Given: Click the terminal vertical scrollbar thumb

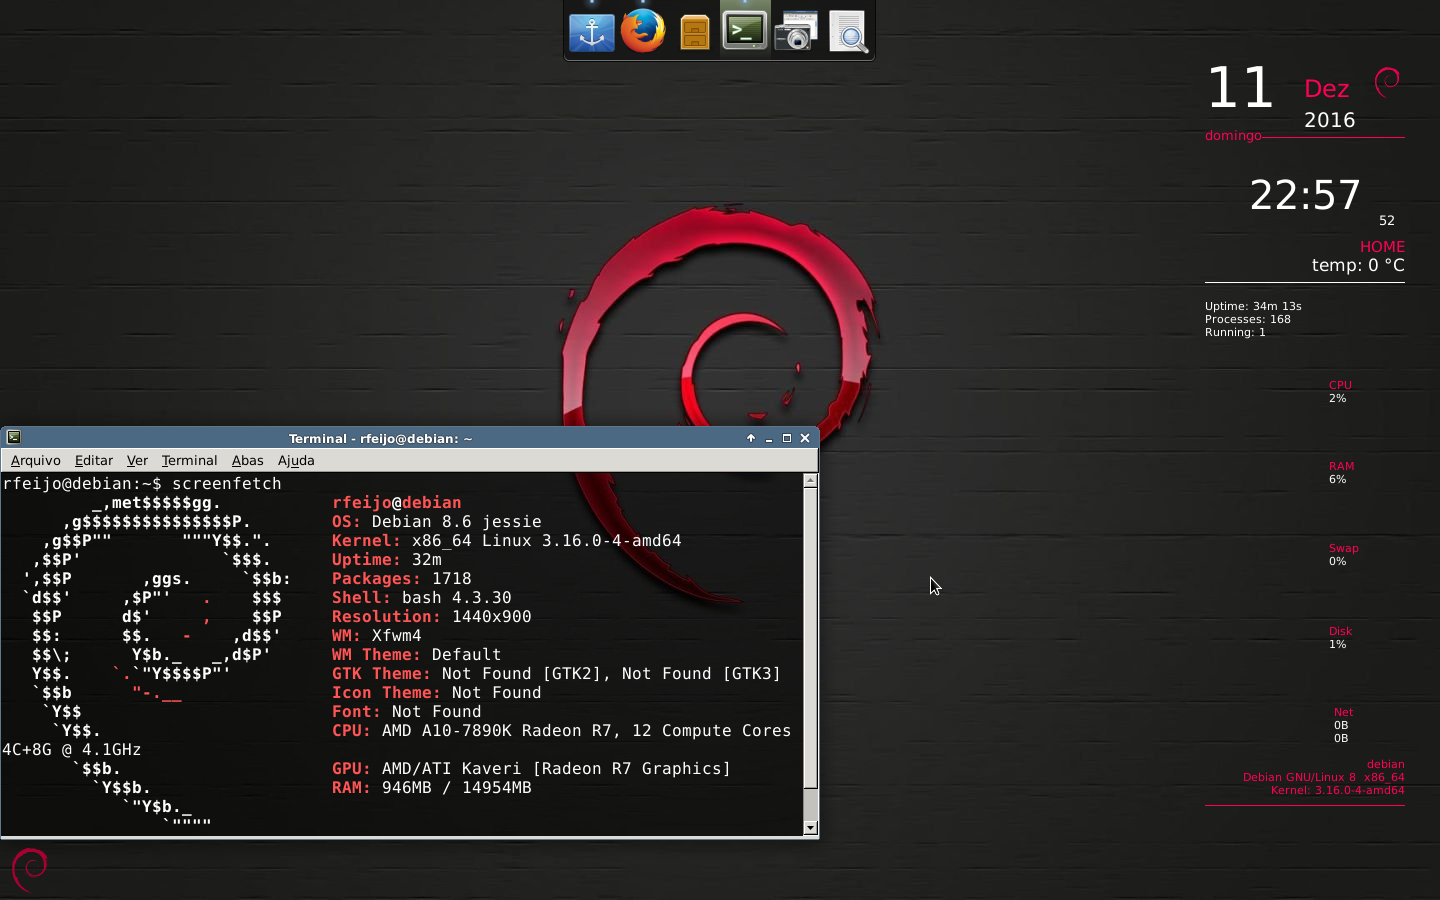Looking at the screenshot, I should tap(811, 638).
